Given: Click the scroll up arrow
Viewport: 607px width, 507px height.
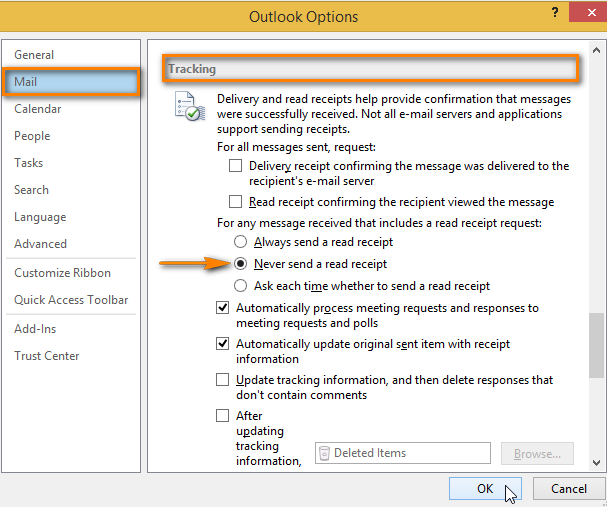Looking at the screenshot, I should (x=597, y=50).
